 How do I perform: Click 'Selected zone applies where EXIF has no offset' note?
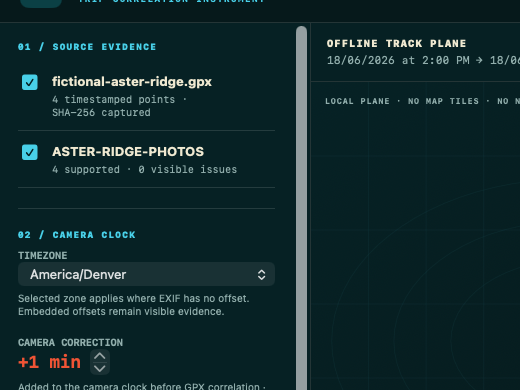click(133, 298)
